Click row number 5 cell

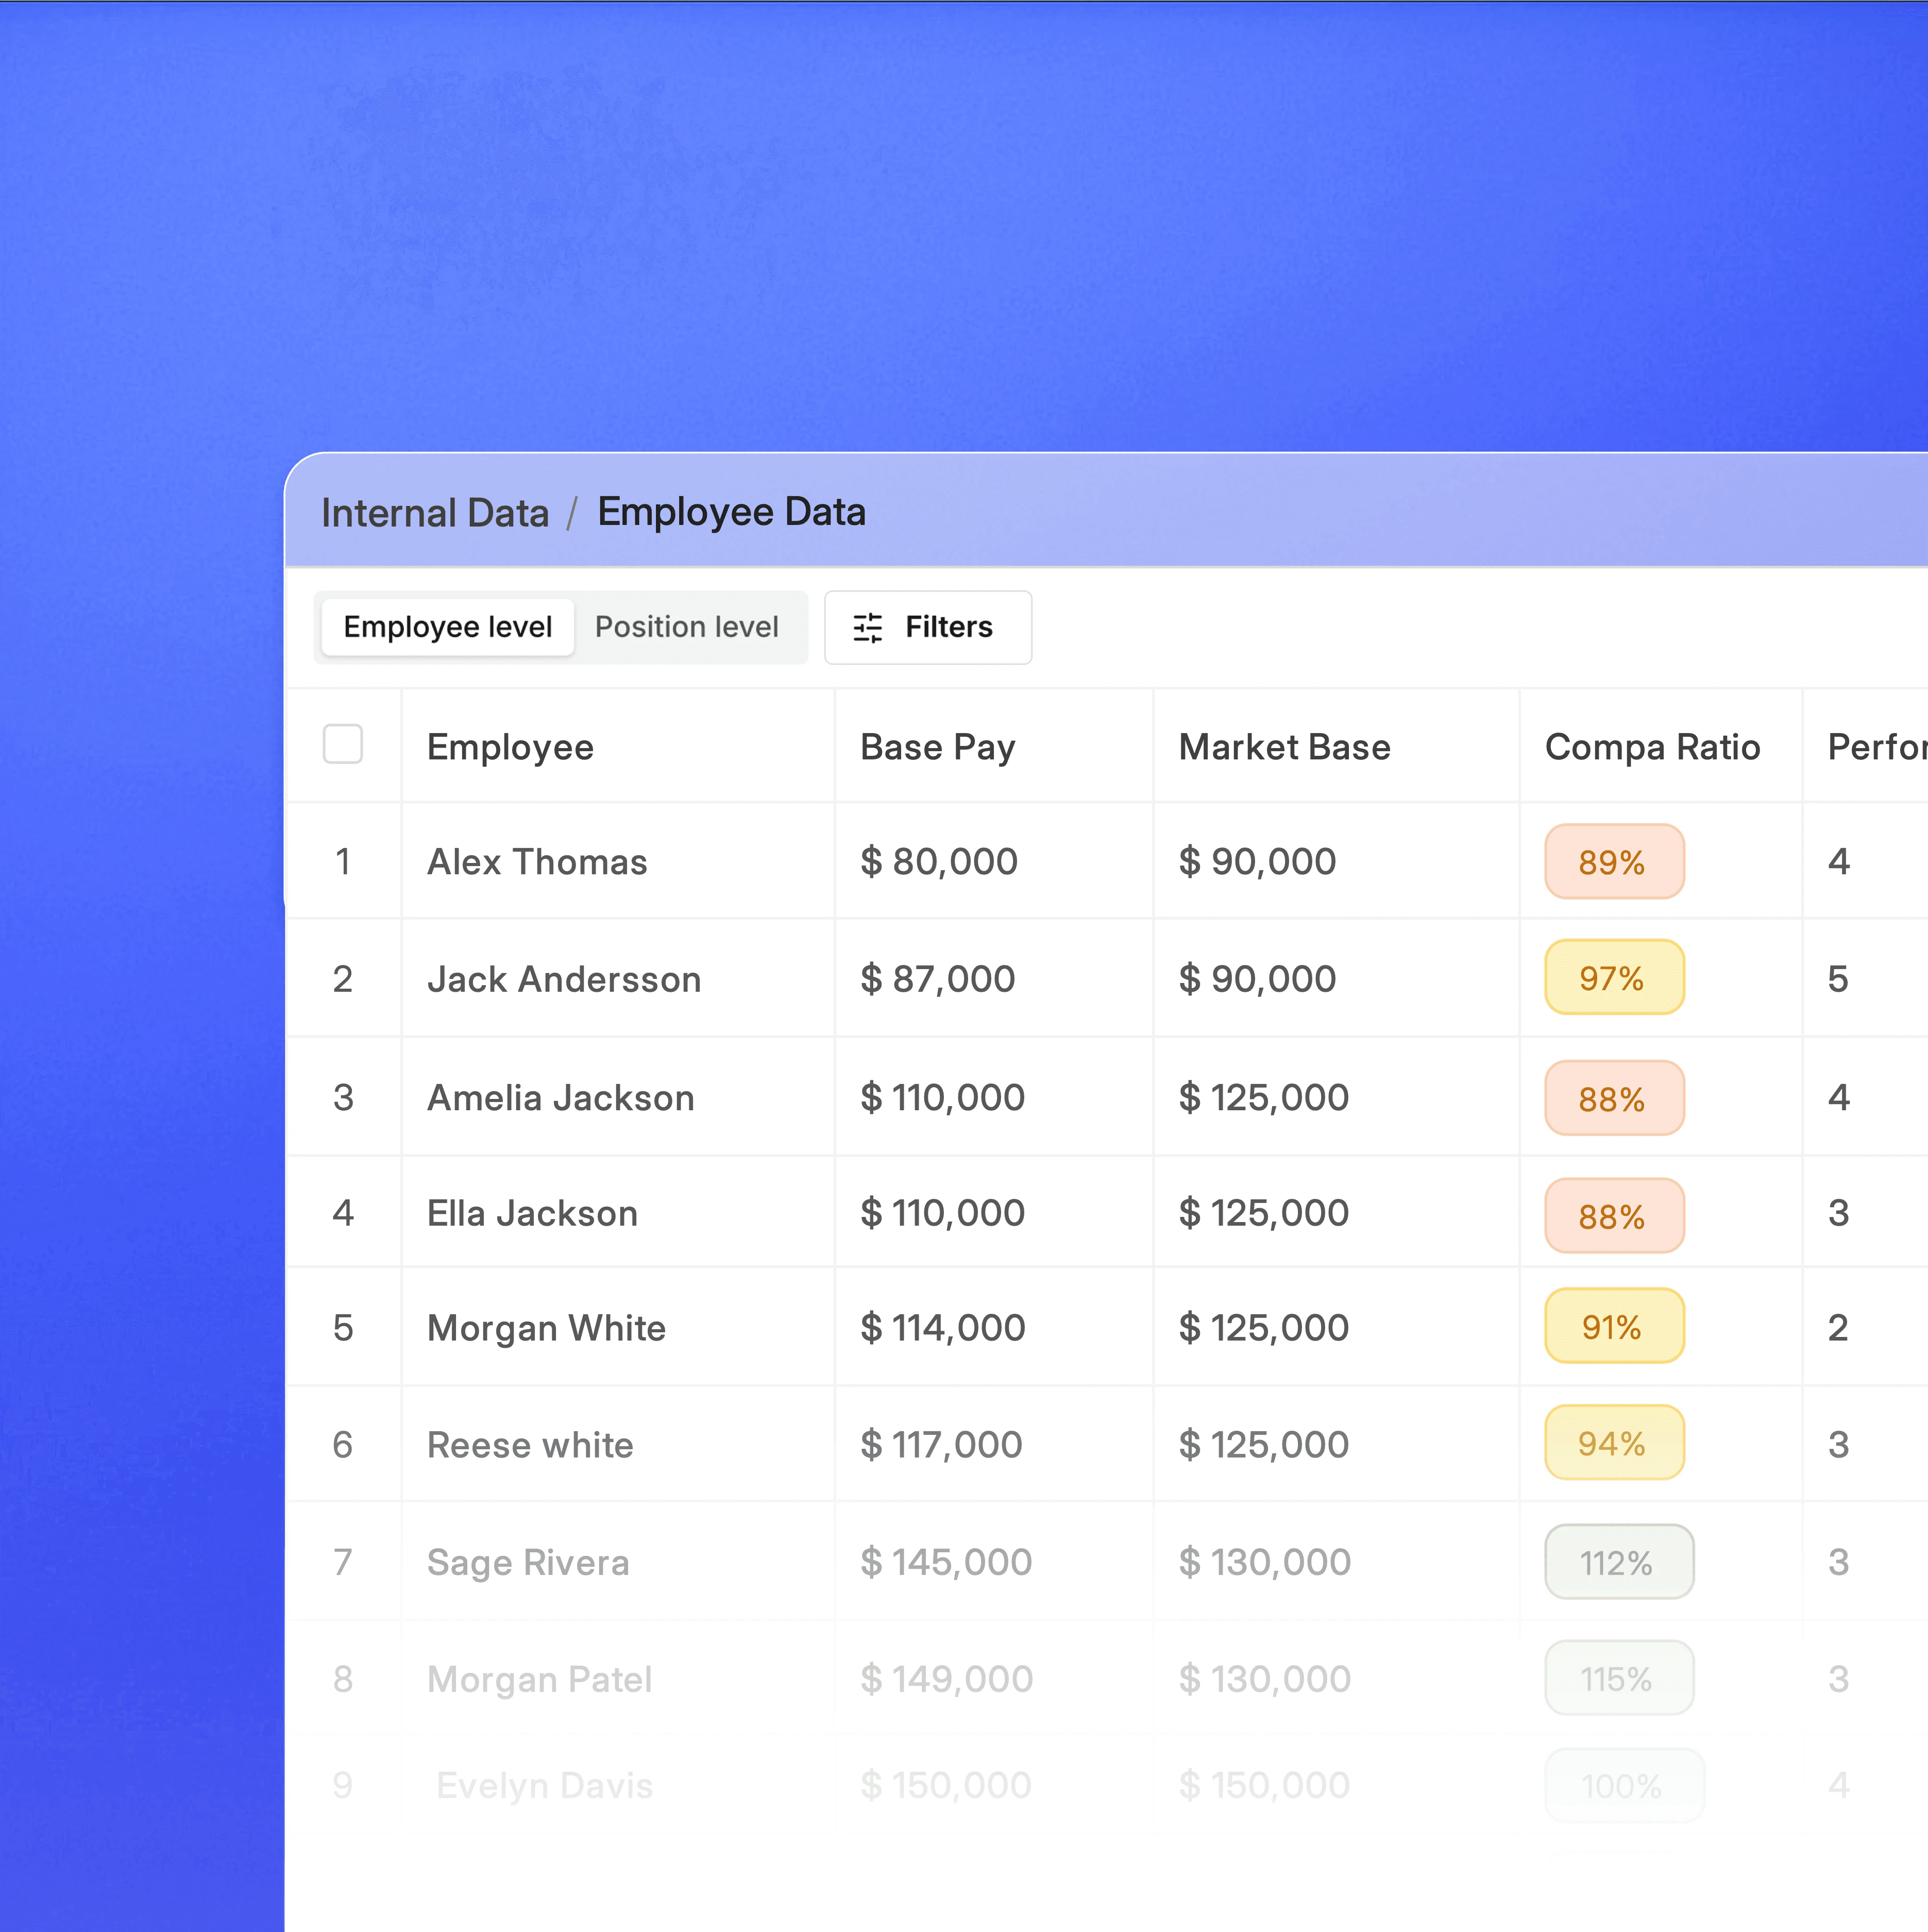(x=343, y=1328)
